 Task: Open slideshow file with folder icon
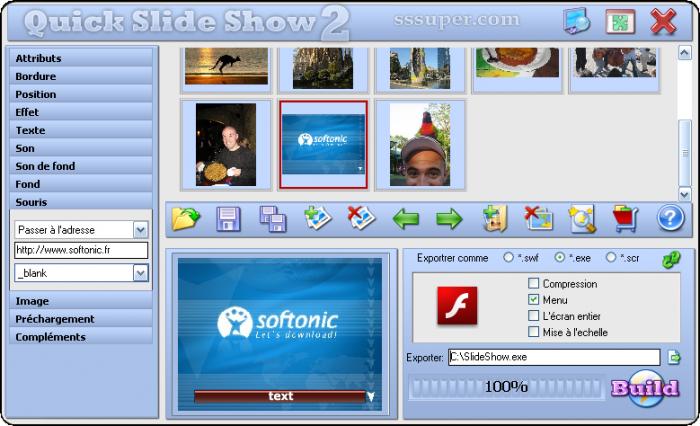pyautogui.click(x=185, y=219)
